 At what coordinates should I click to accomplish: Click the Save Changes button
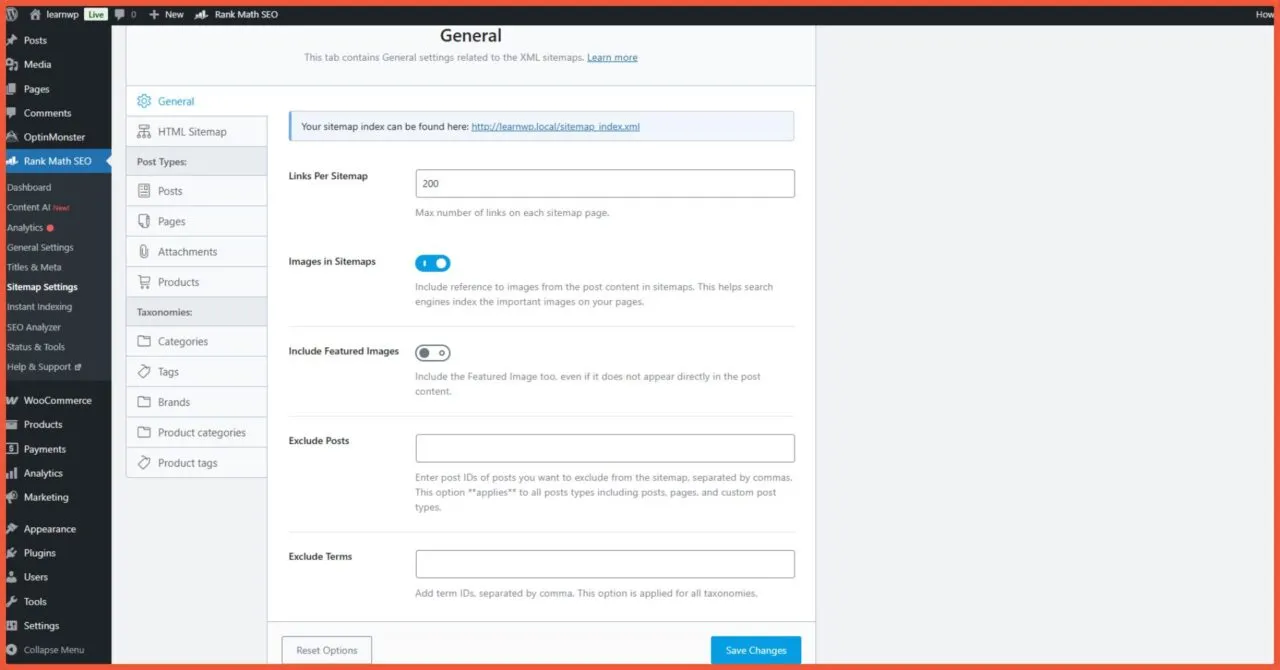point(755,649)
